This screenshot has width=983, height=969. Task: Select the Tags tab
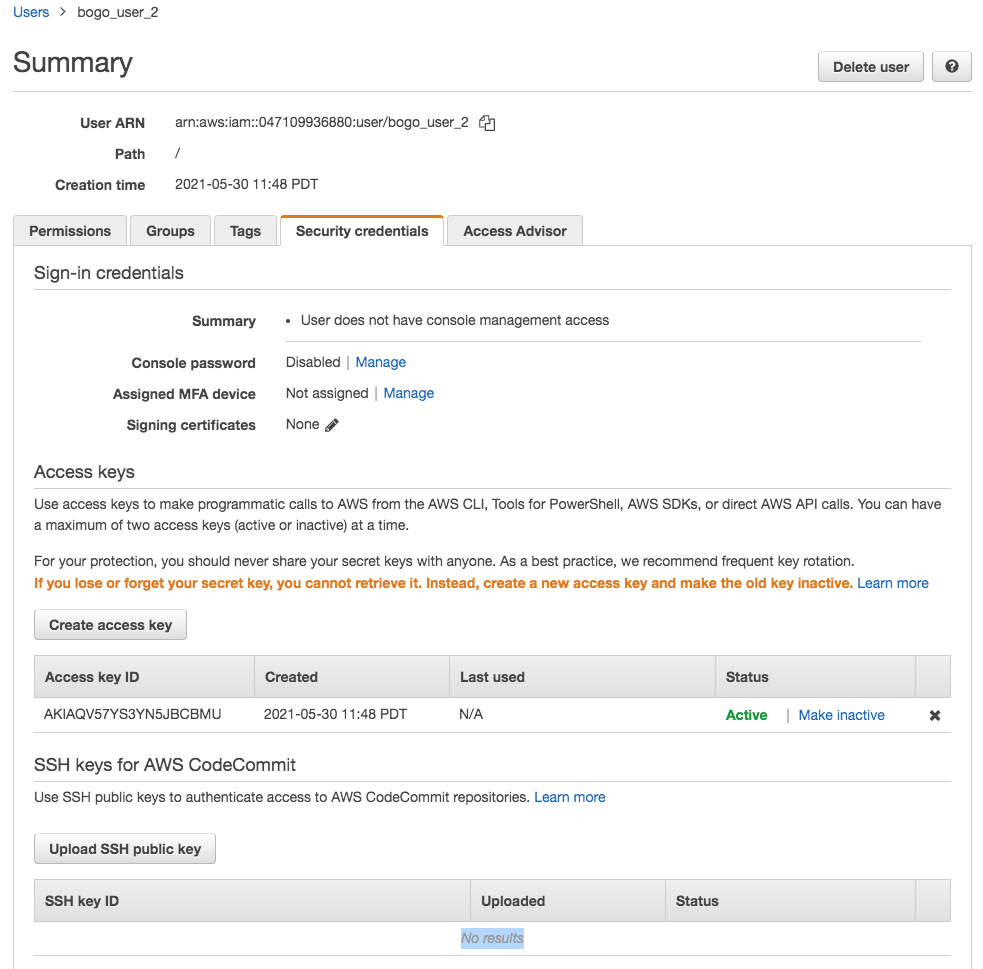245,231
